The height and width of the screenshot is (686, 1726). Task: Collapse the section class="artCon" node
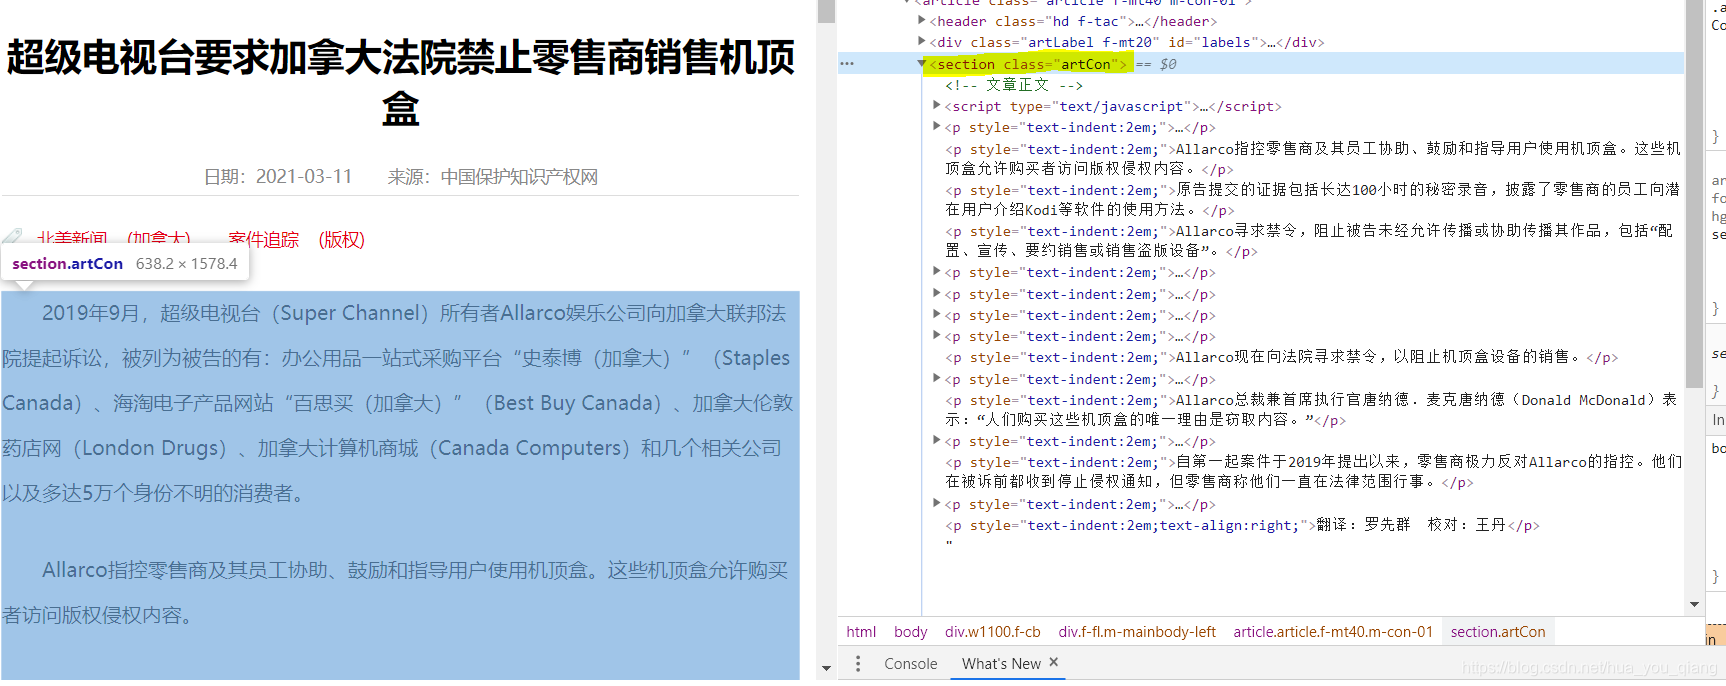click(921, 63)
